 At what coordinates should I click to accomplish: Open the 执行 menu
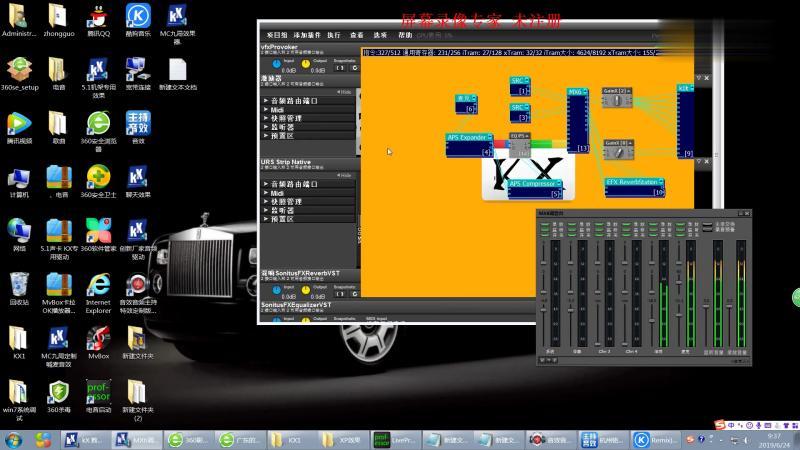click(x=334, y=35)
